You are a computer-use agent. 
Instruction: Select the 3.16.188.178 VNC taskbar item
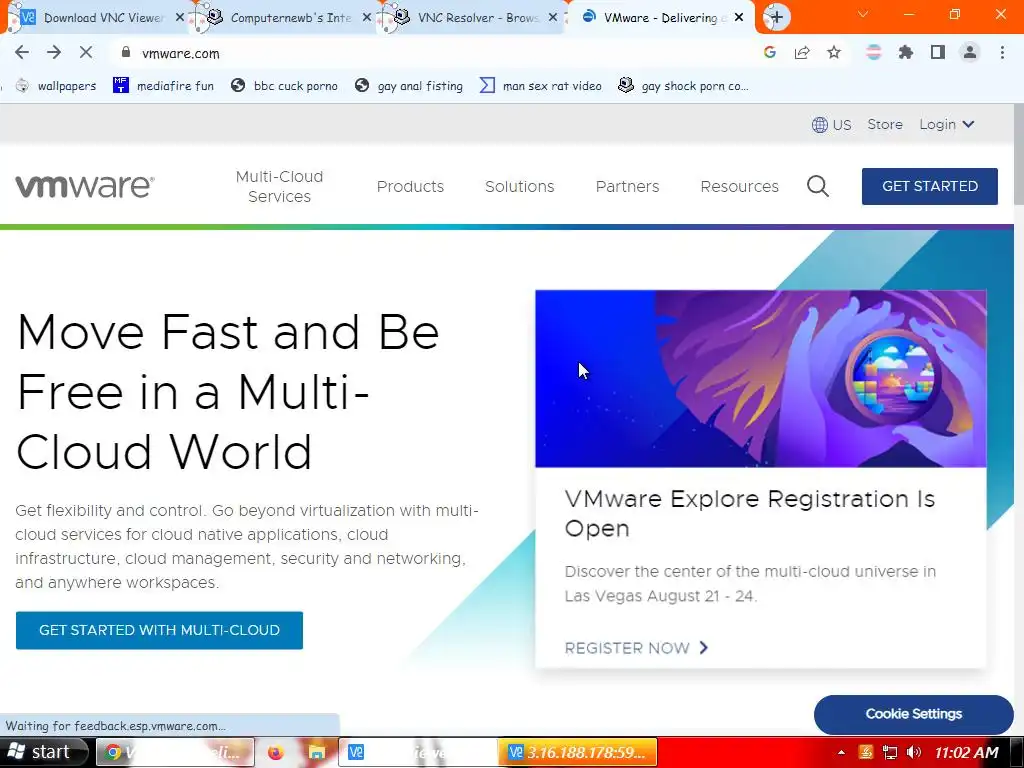(x=577, y=752)
